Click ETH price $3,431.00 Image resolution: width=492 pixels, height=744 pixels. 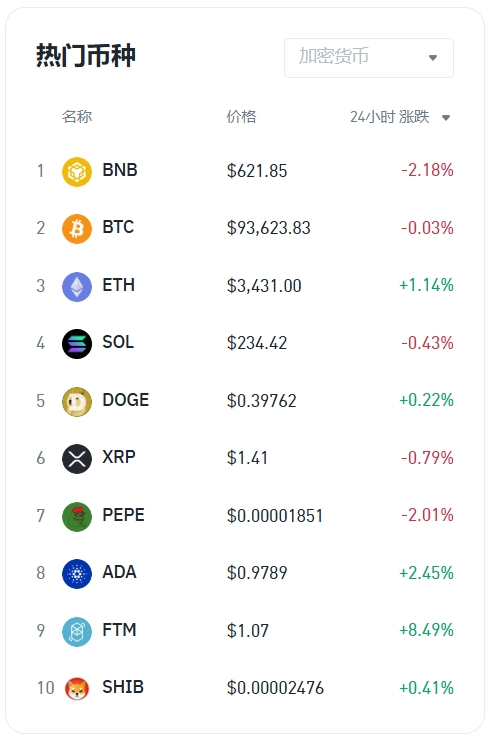pyautogui.click(x=264, y=286)
